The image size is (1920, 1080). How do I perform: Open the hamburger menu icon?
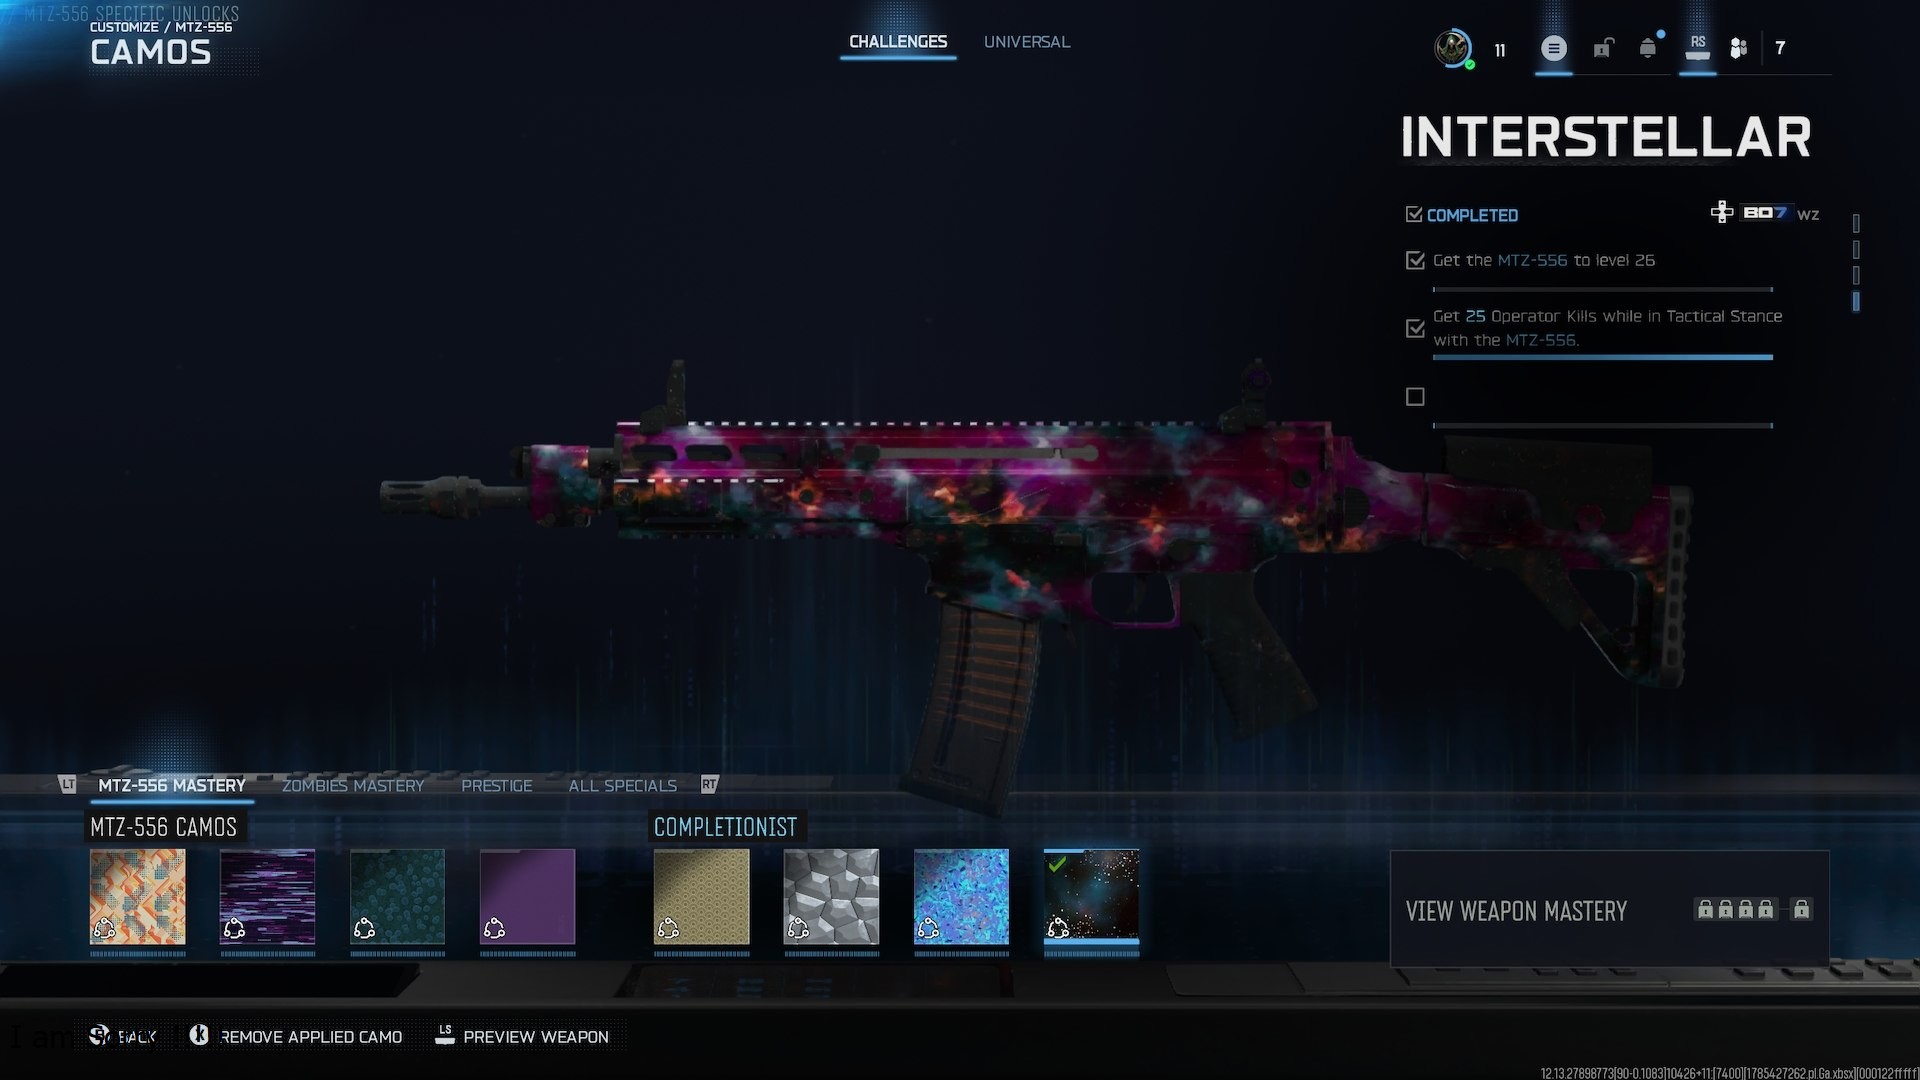tap(1553, 48)
